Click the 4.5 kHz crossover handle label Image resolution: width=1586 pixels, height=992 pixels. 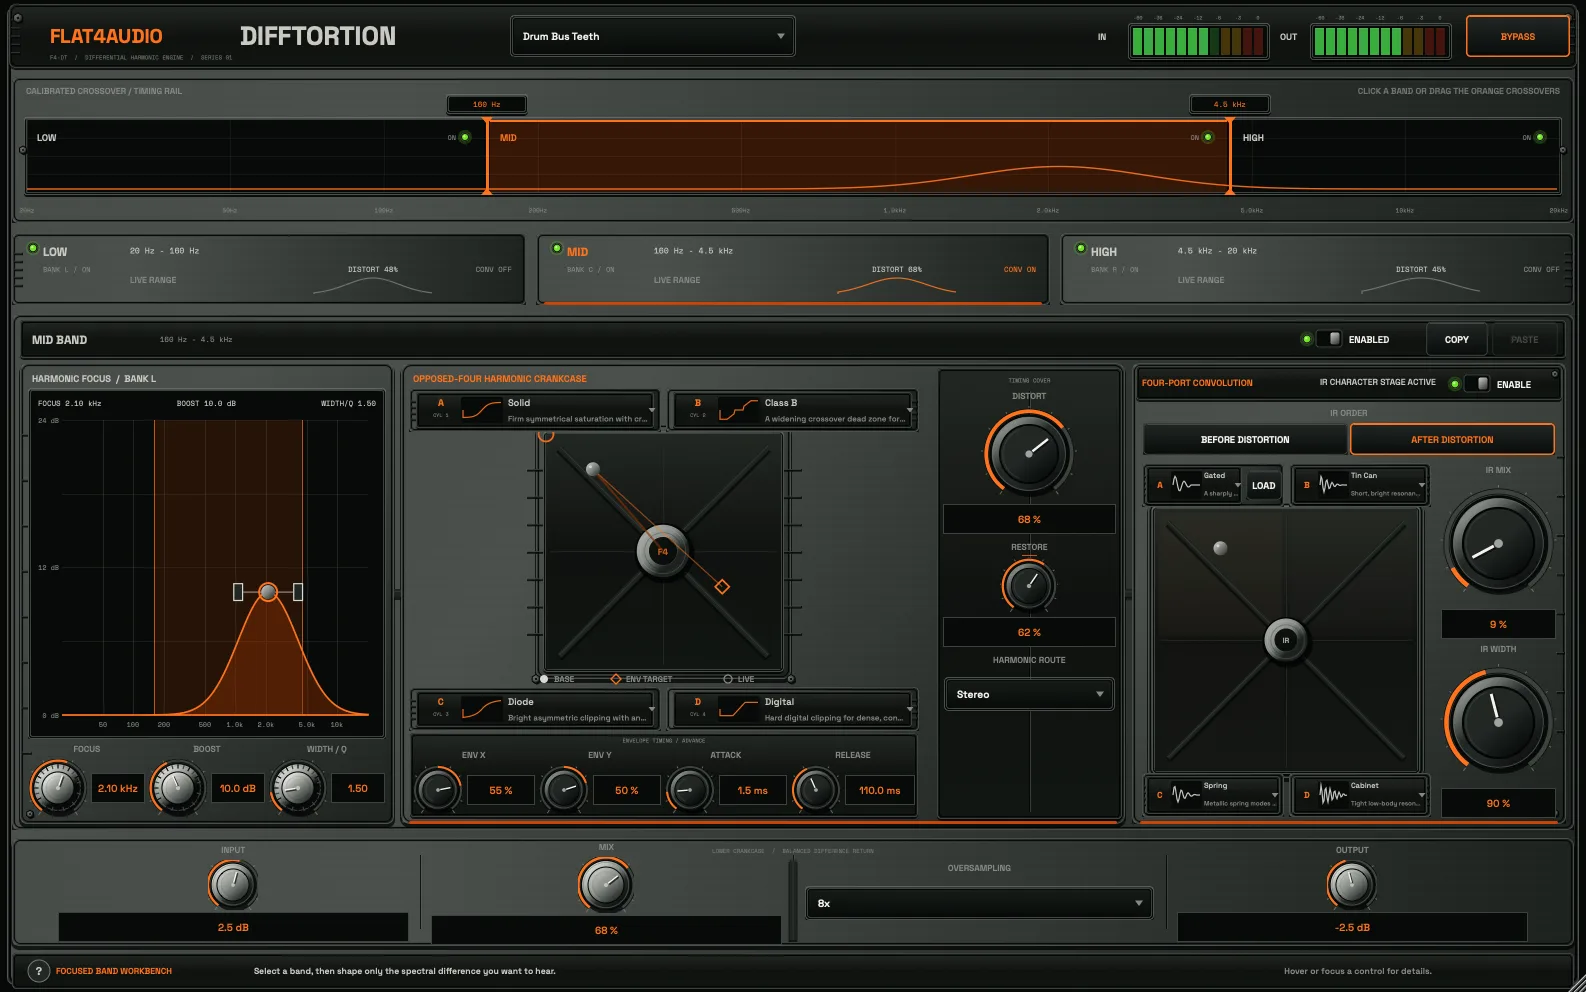click(x=1230, y=104)
